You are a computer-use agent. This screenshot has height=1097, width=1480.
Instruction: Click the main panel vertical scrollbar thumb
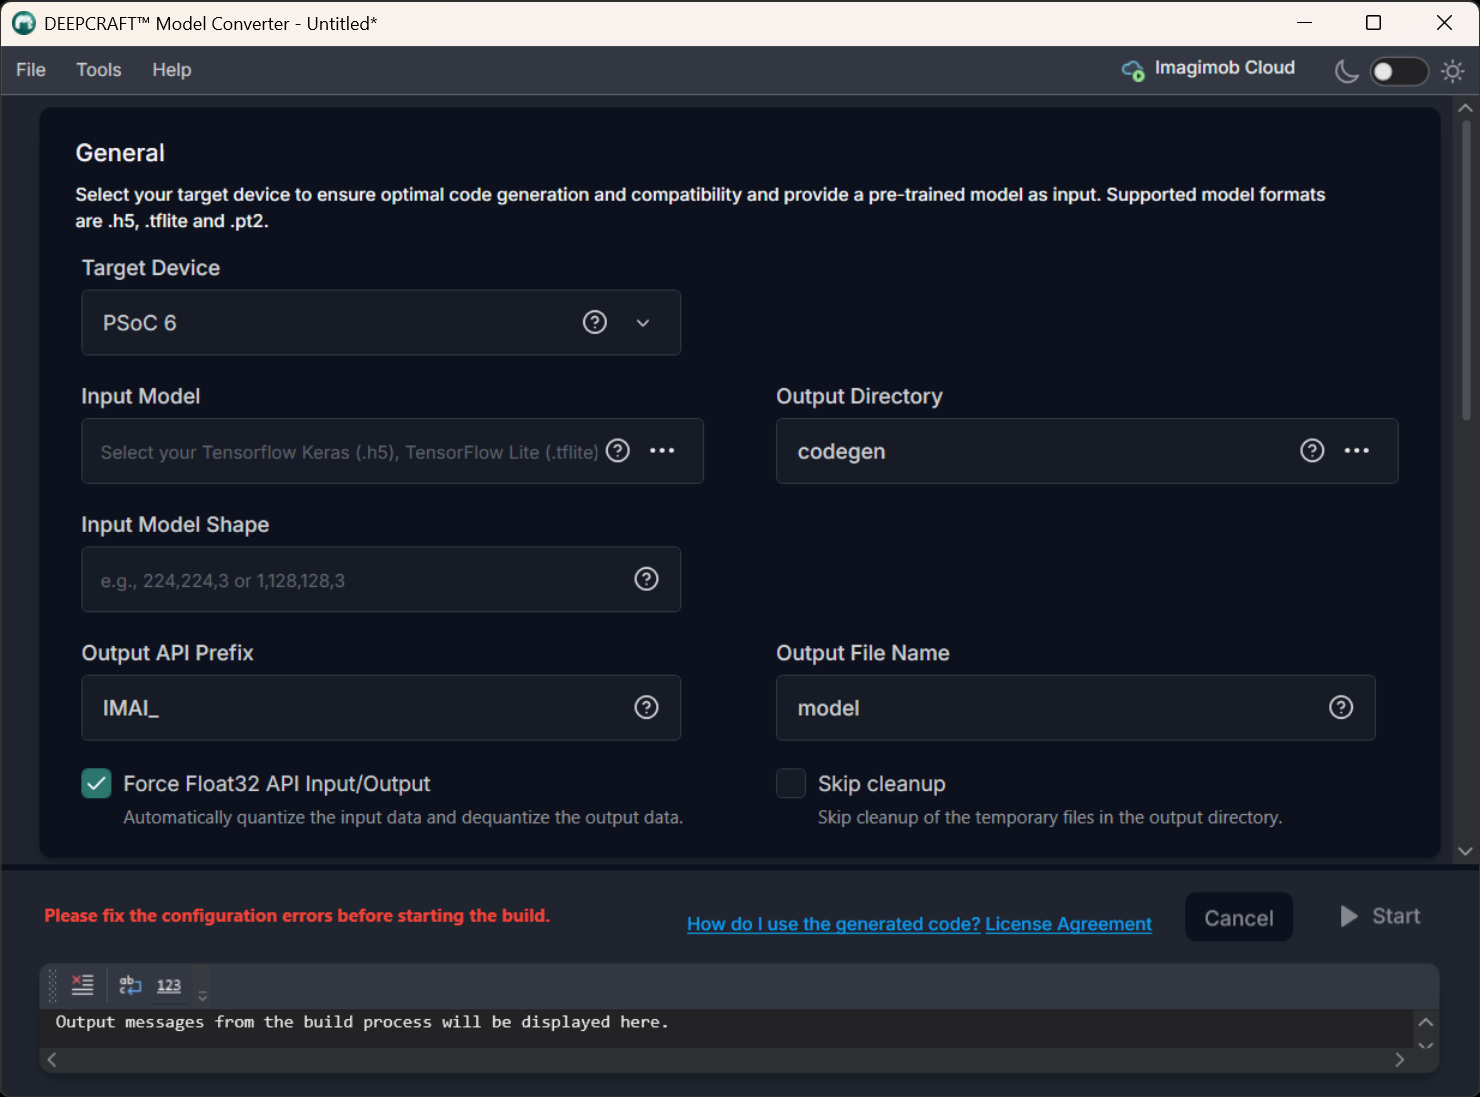pyautogui.click(x=1466, y=270)
